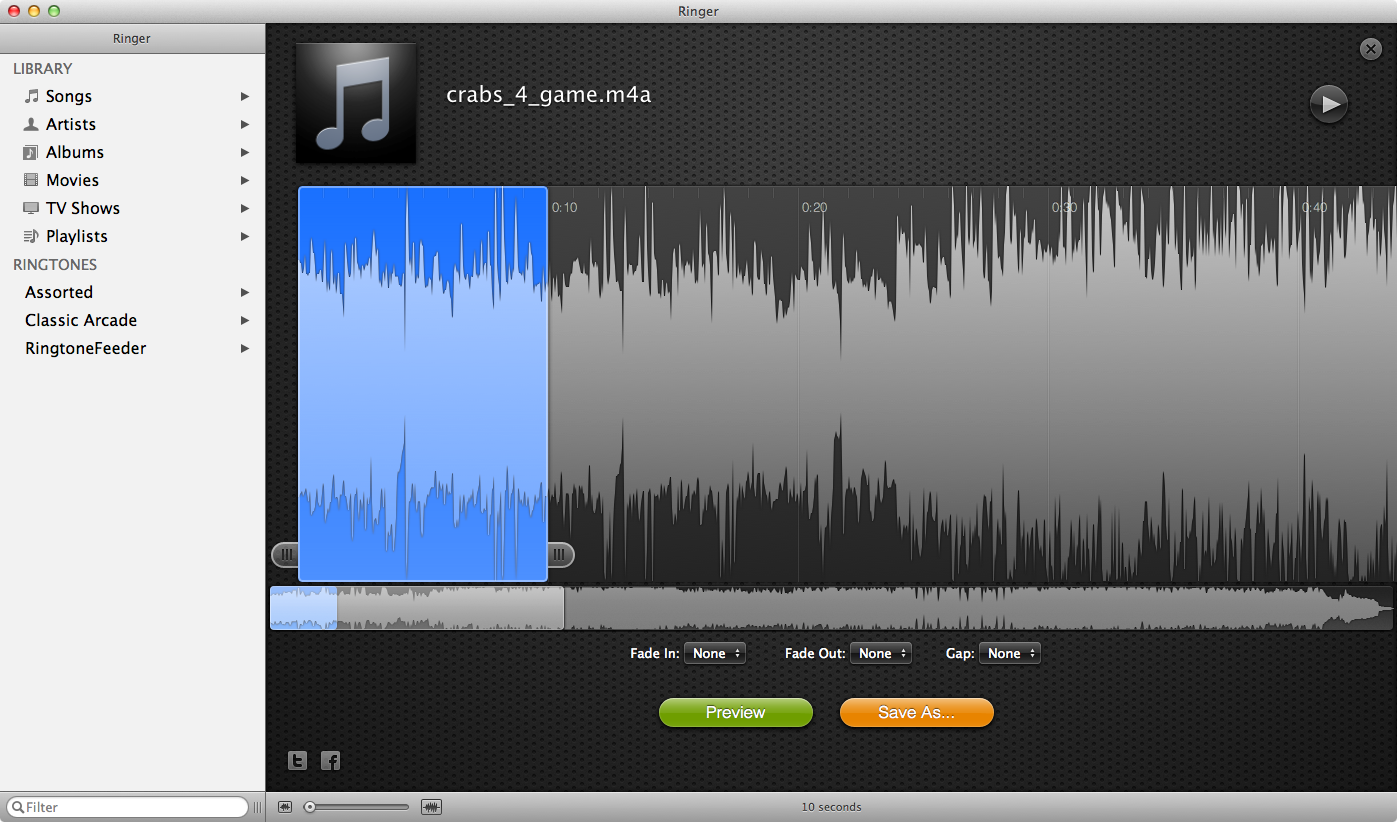Click the waveform zoom slider knob
This screenshot has width=1397, height=822.
pos(310,807)
